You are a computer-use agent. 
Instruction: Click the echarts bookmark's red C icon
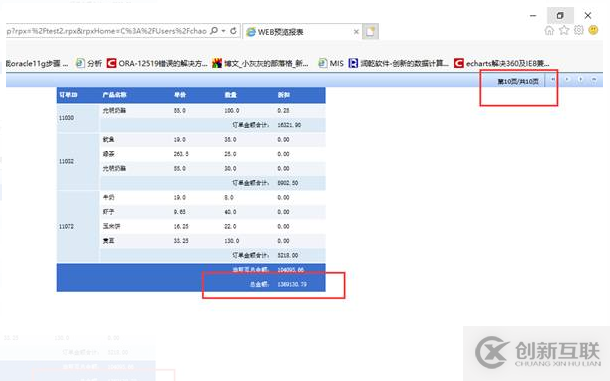[459, 63]
